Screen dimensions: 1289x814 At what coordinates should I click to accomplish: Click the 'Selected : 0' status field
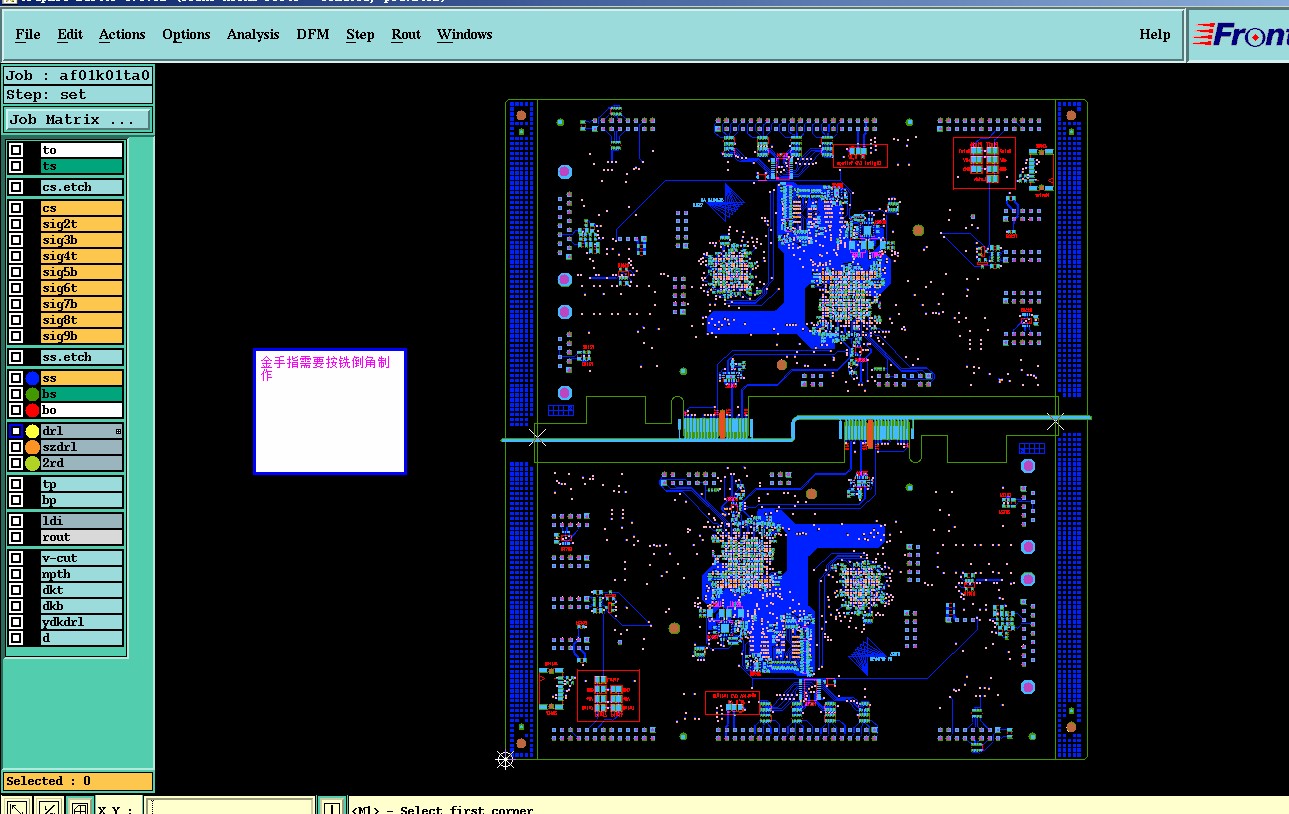click(78, 781)
